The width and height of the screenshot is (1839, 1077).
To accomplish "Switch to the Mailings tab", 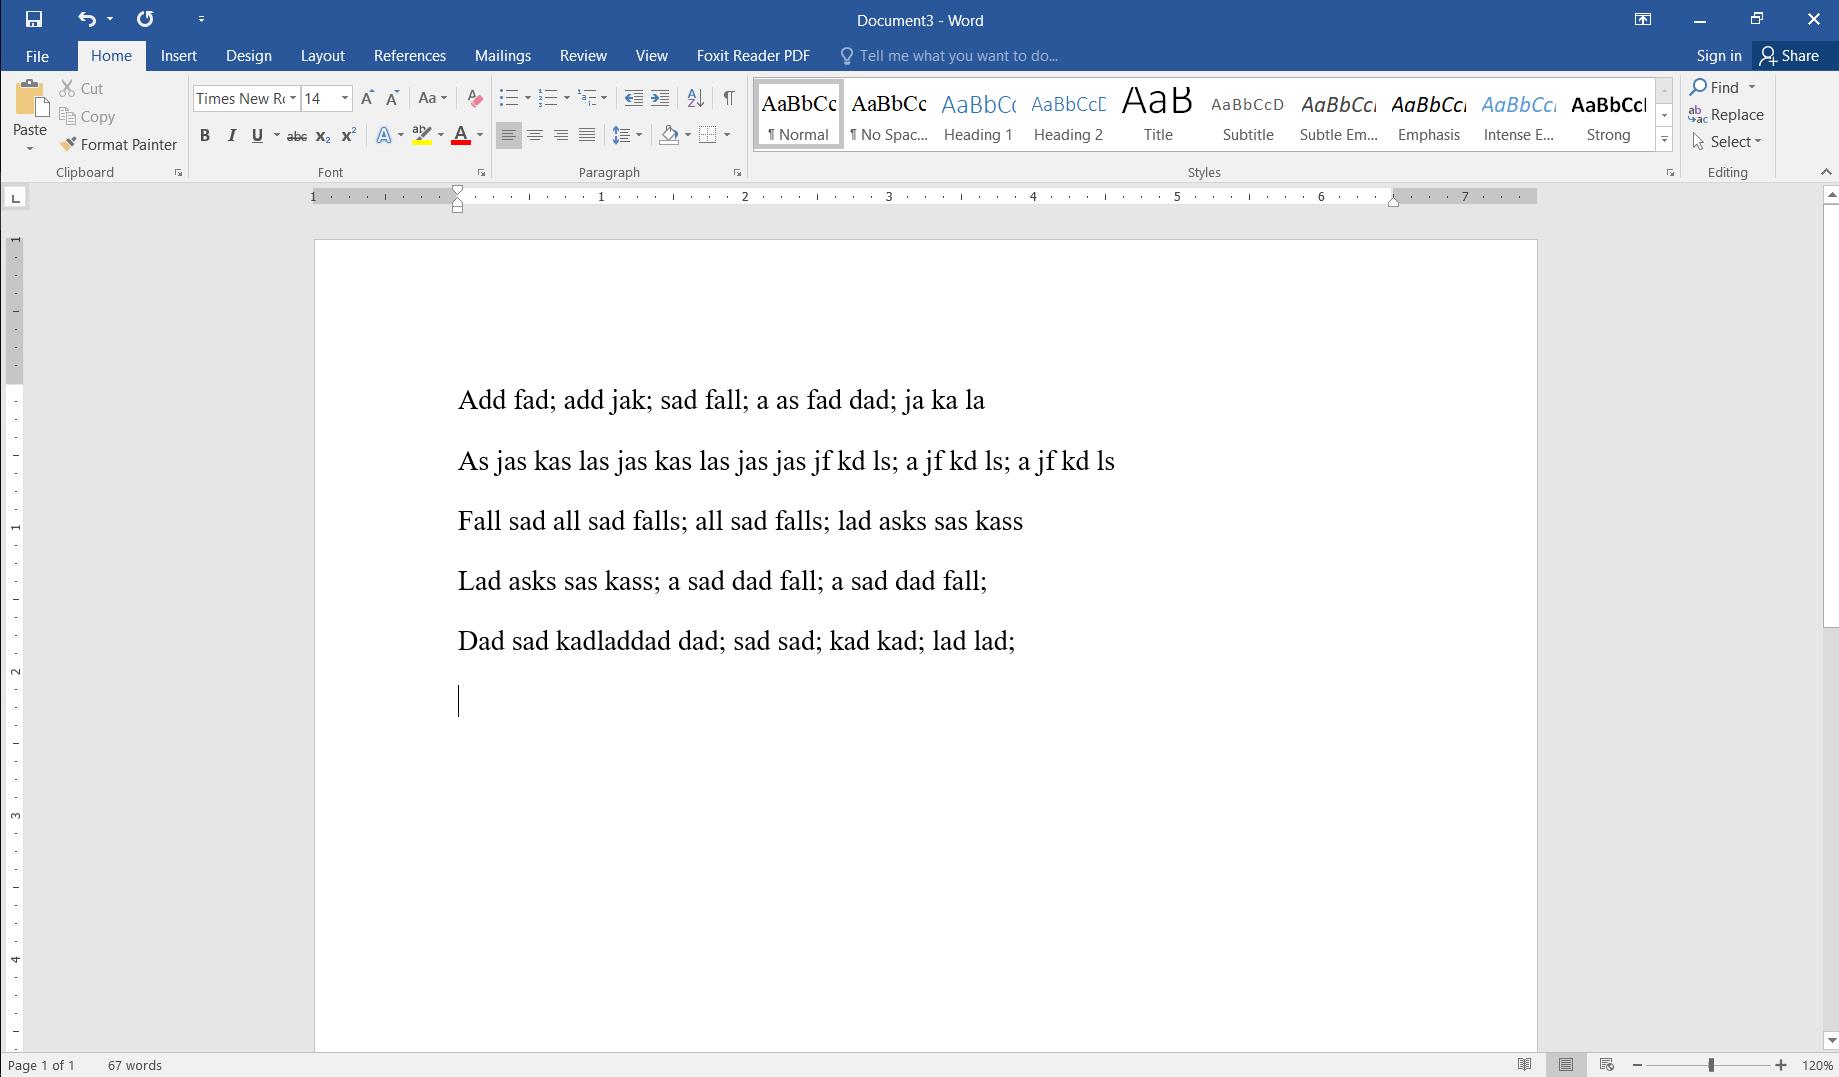I will pyautogui.click(x=503, y=56).
